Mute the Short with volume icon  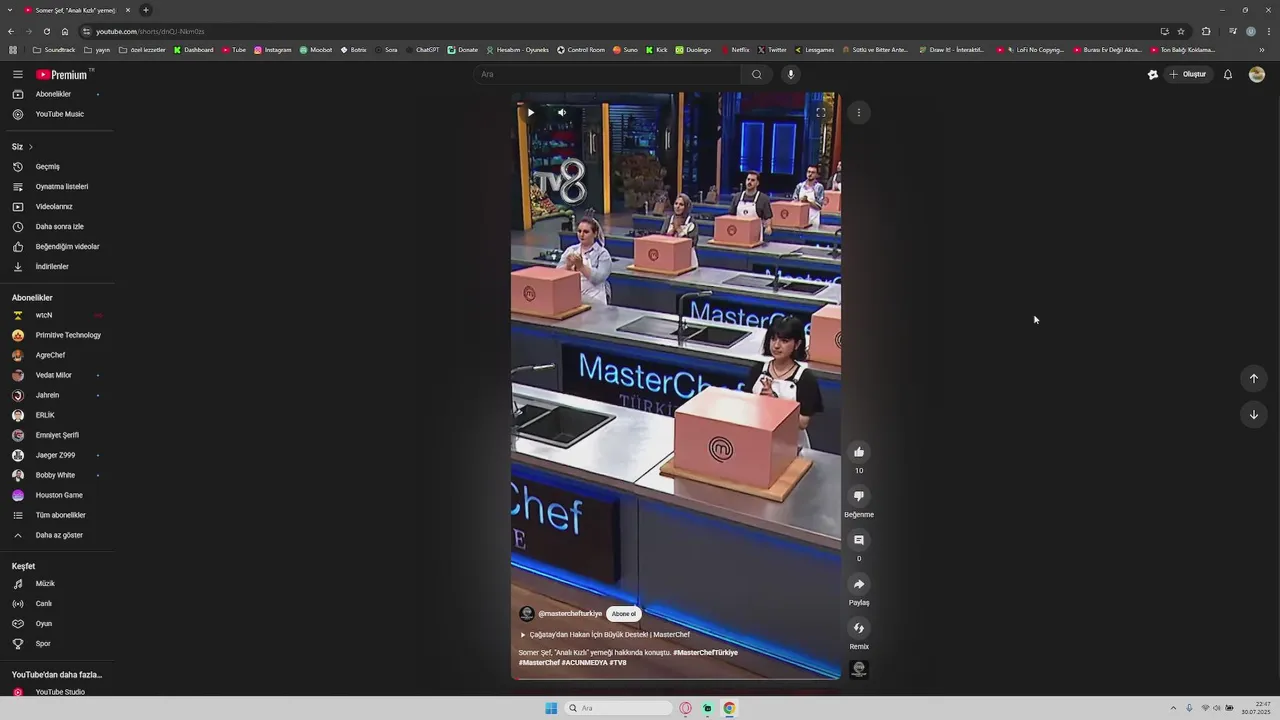562,112
